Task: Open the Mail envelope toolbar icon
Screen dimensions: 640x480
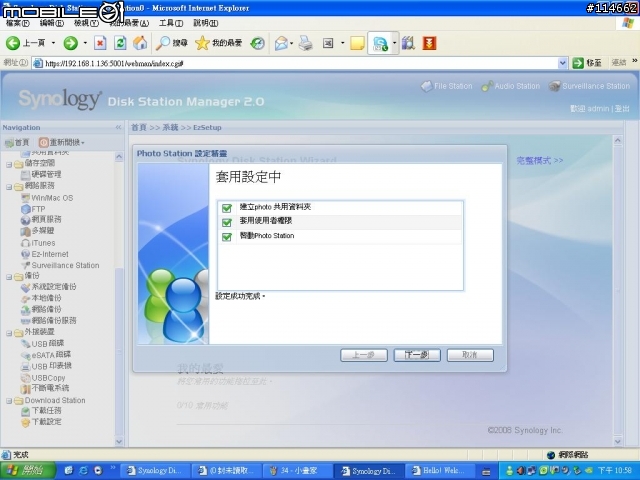Action: point(281,43)
